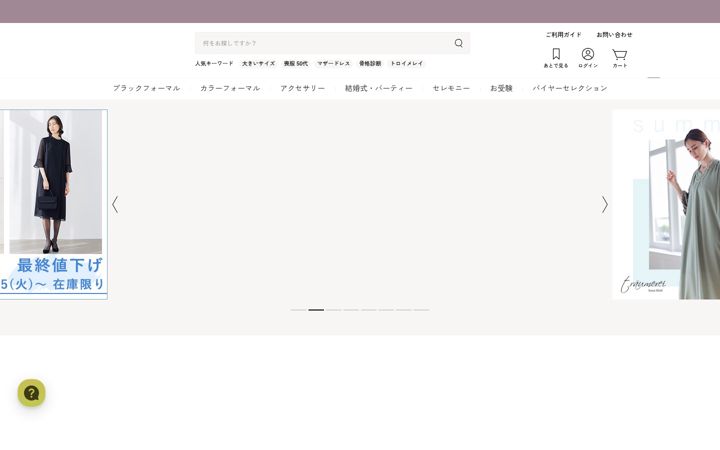
Task: Open セレモニー category menu
Action: point(451,88)
